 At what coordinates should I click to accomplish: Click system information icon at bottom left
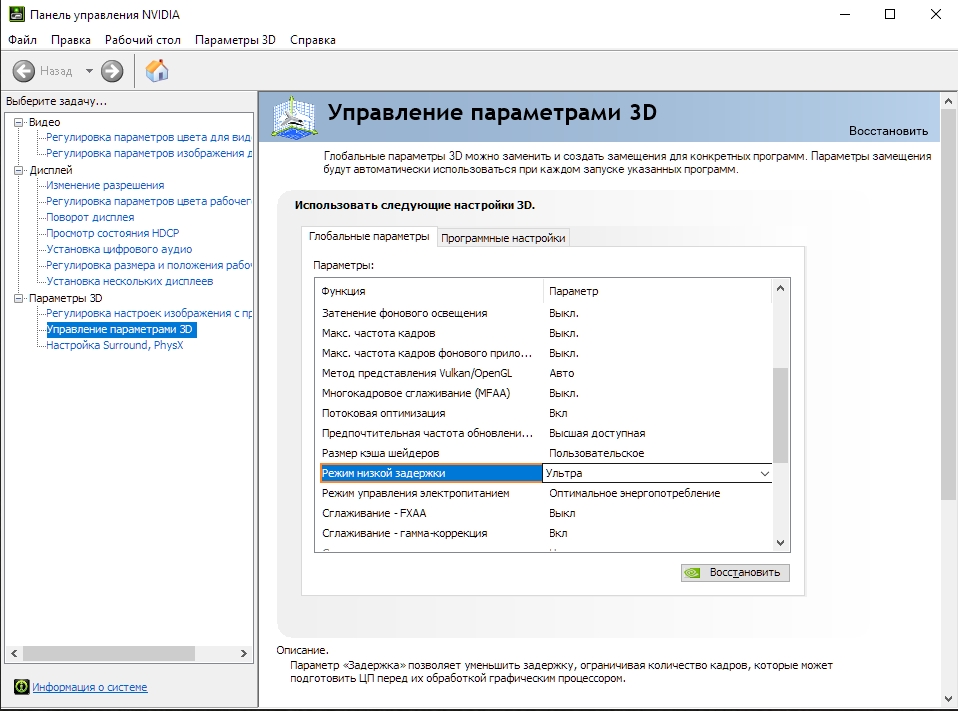point(21,687)
